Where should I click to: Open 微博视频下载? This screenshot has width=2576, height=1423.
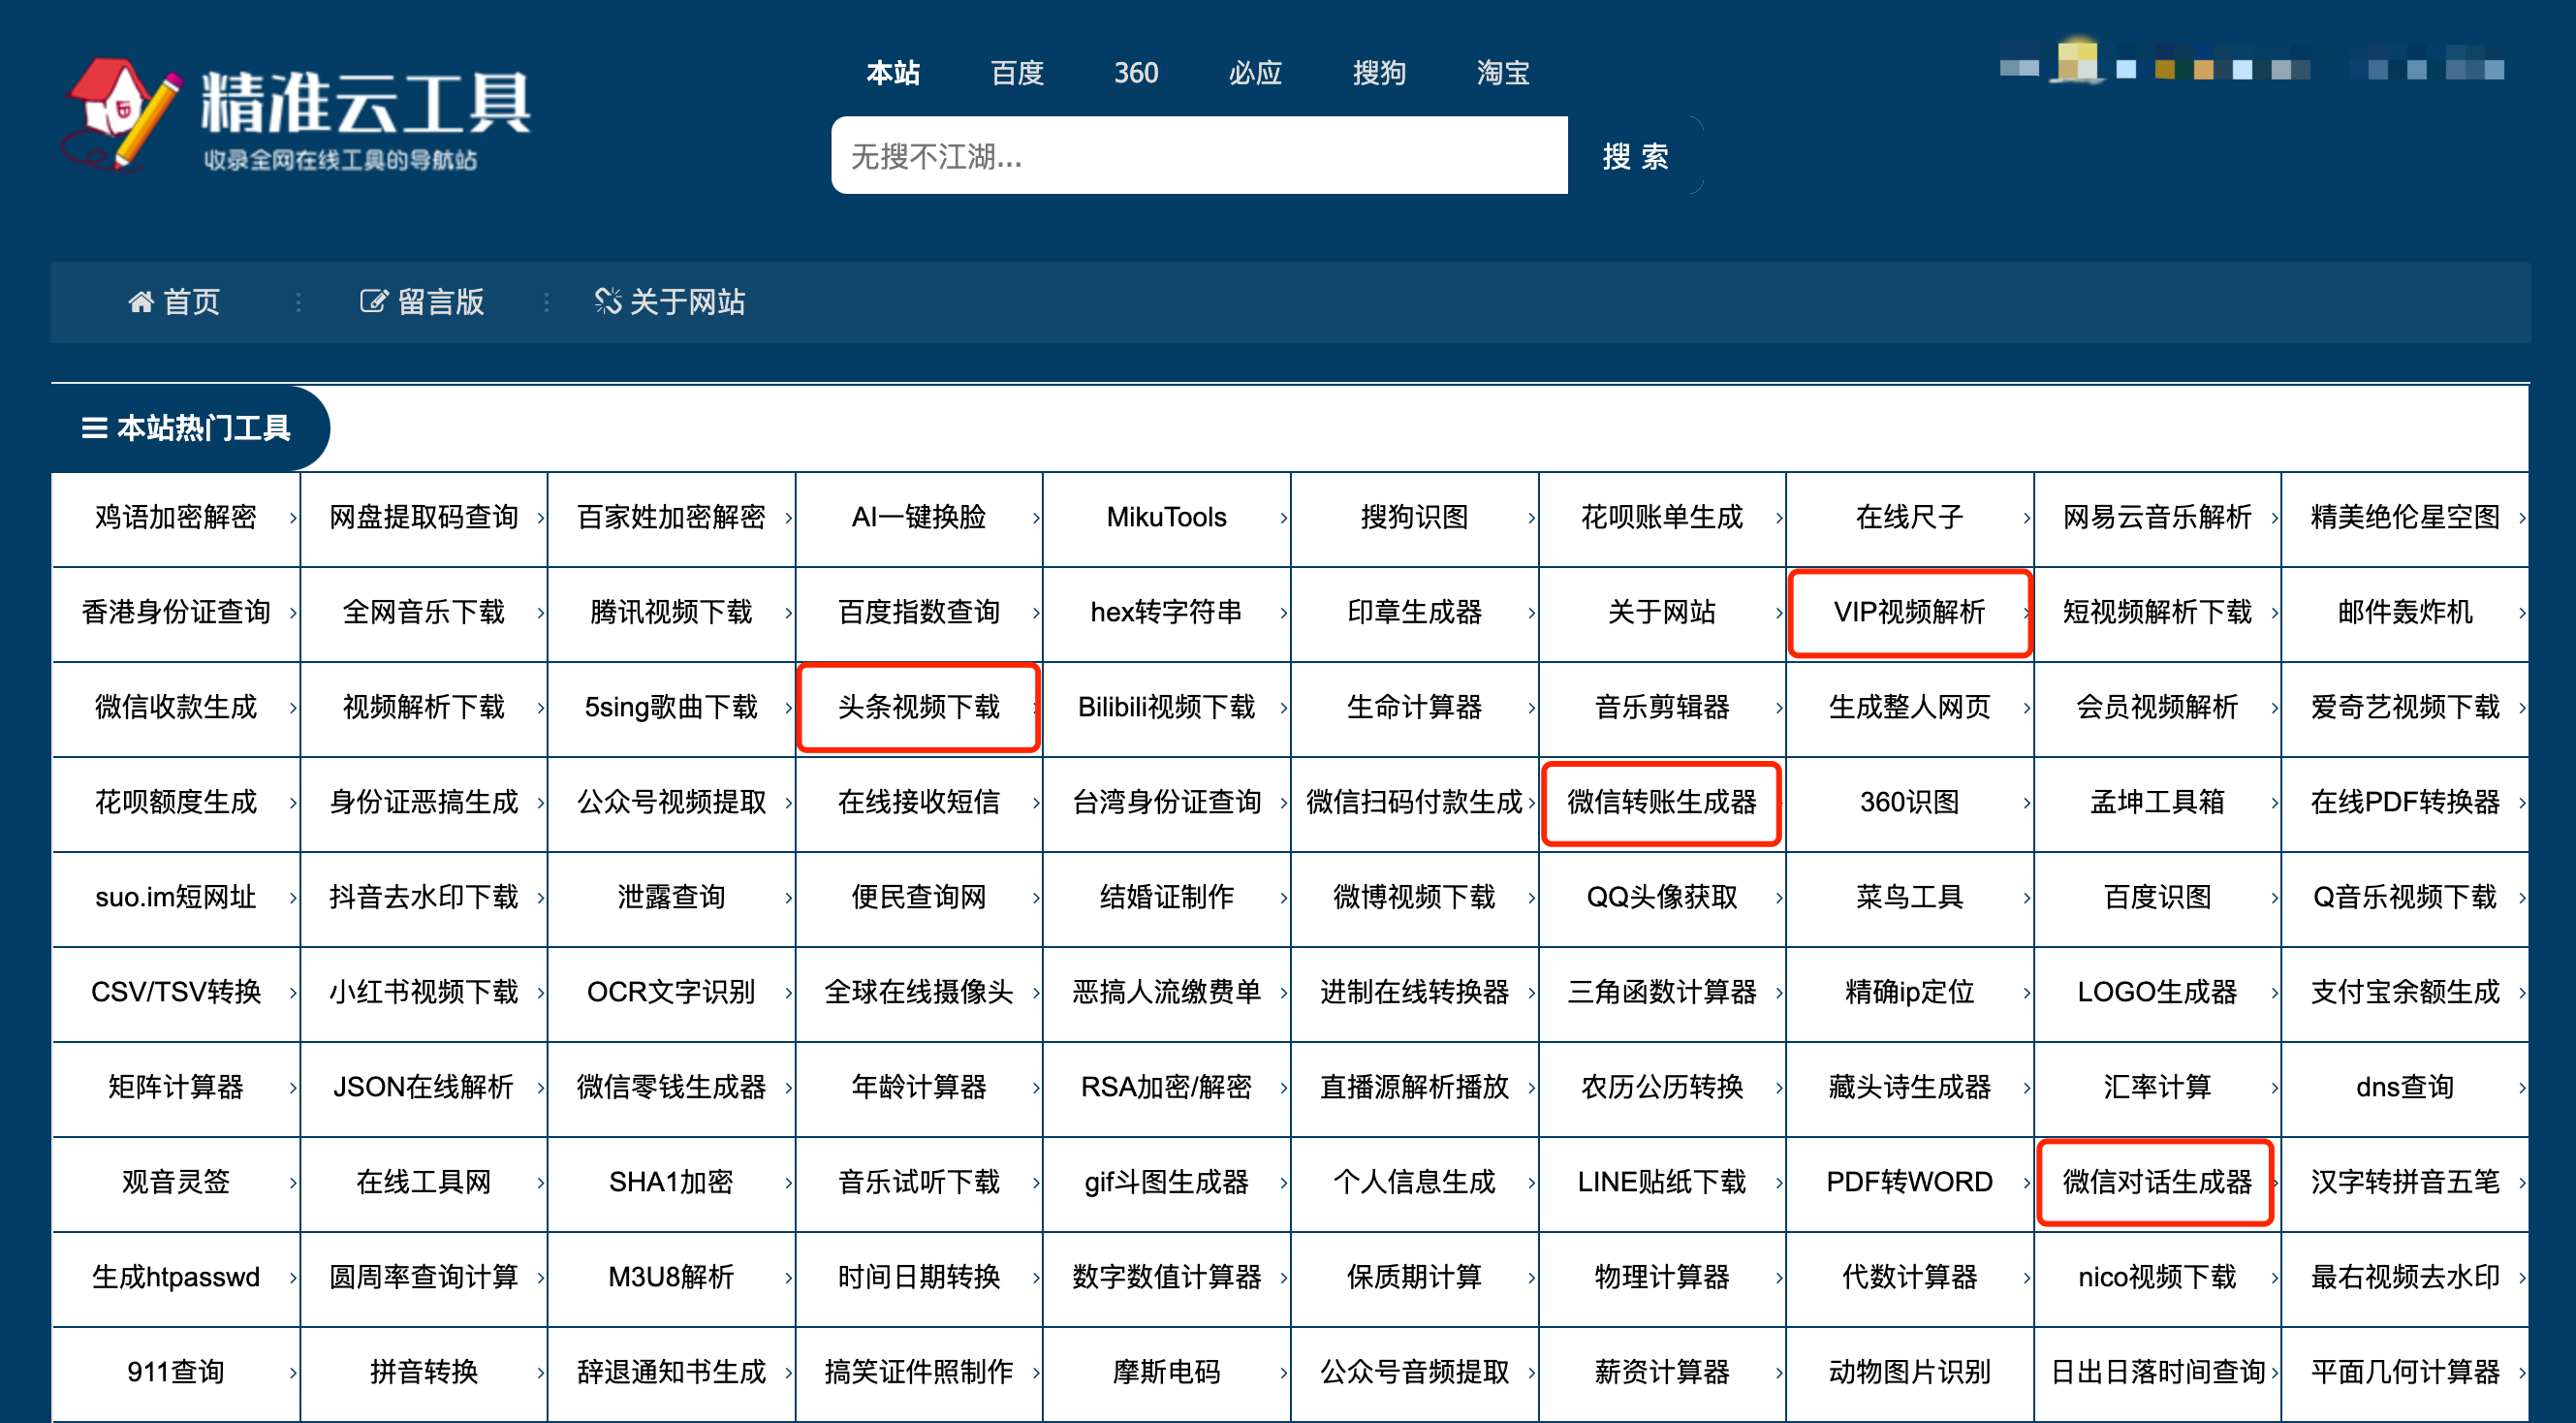click(1414, 897)
